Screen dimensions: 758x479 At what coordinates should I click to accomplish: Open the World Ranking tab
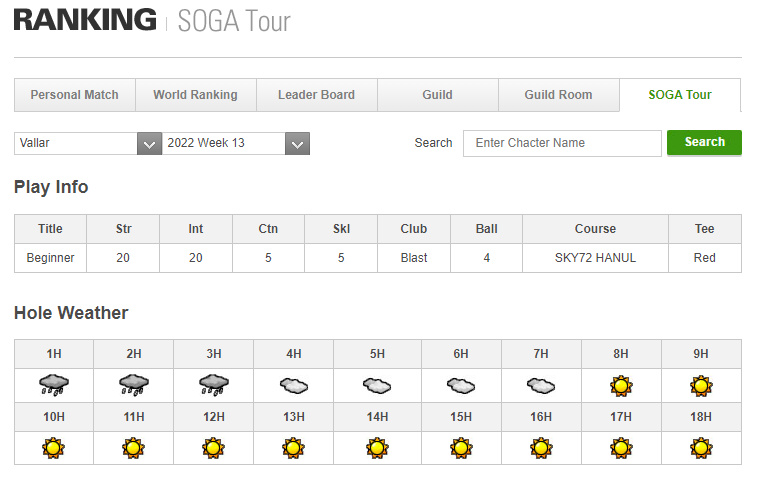pyautogui.click(x=195, y=95)
